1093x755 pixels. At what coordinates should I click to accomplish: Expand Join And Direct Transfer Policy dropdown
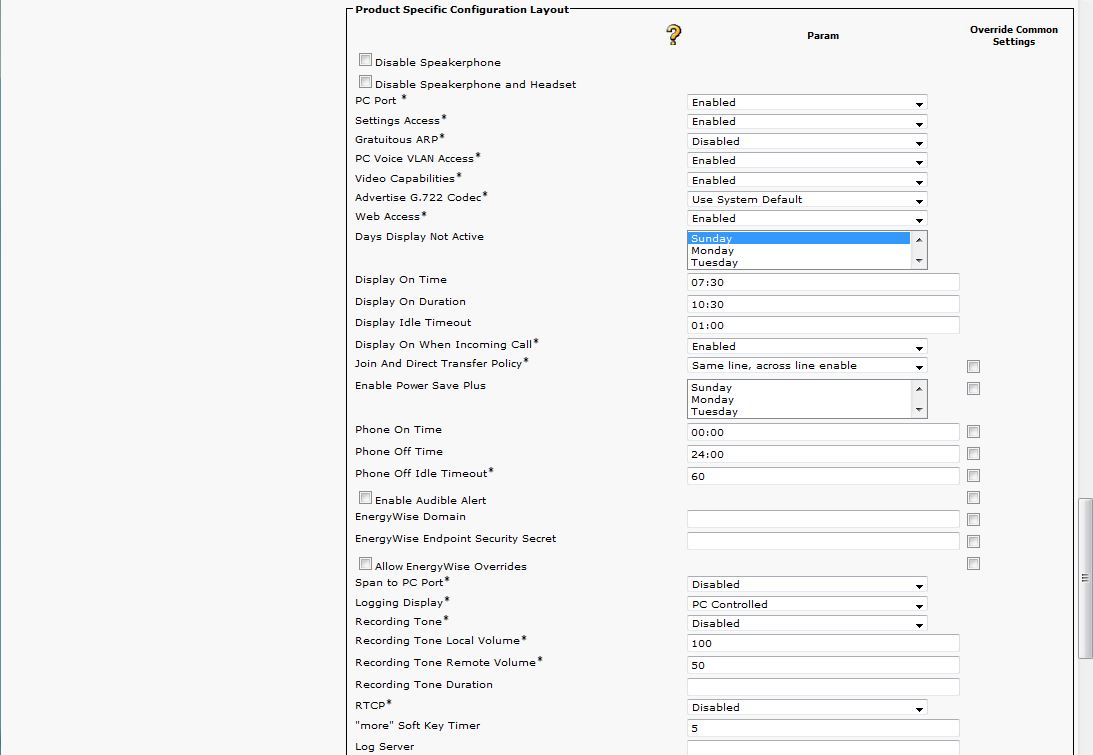[x=807, y=366]
